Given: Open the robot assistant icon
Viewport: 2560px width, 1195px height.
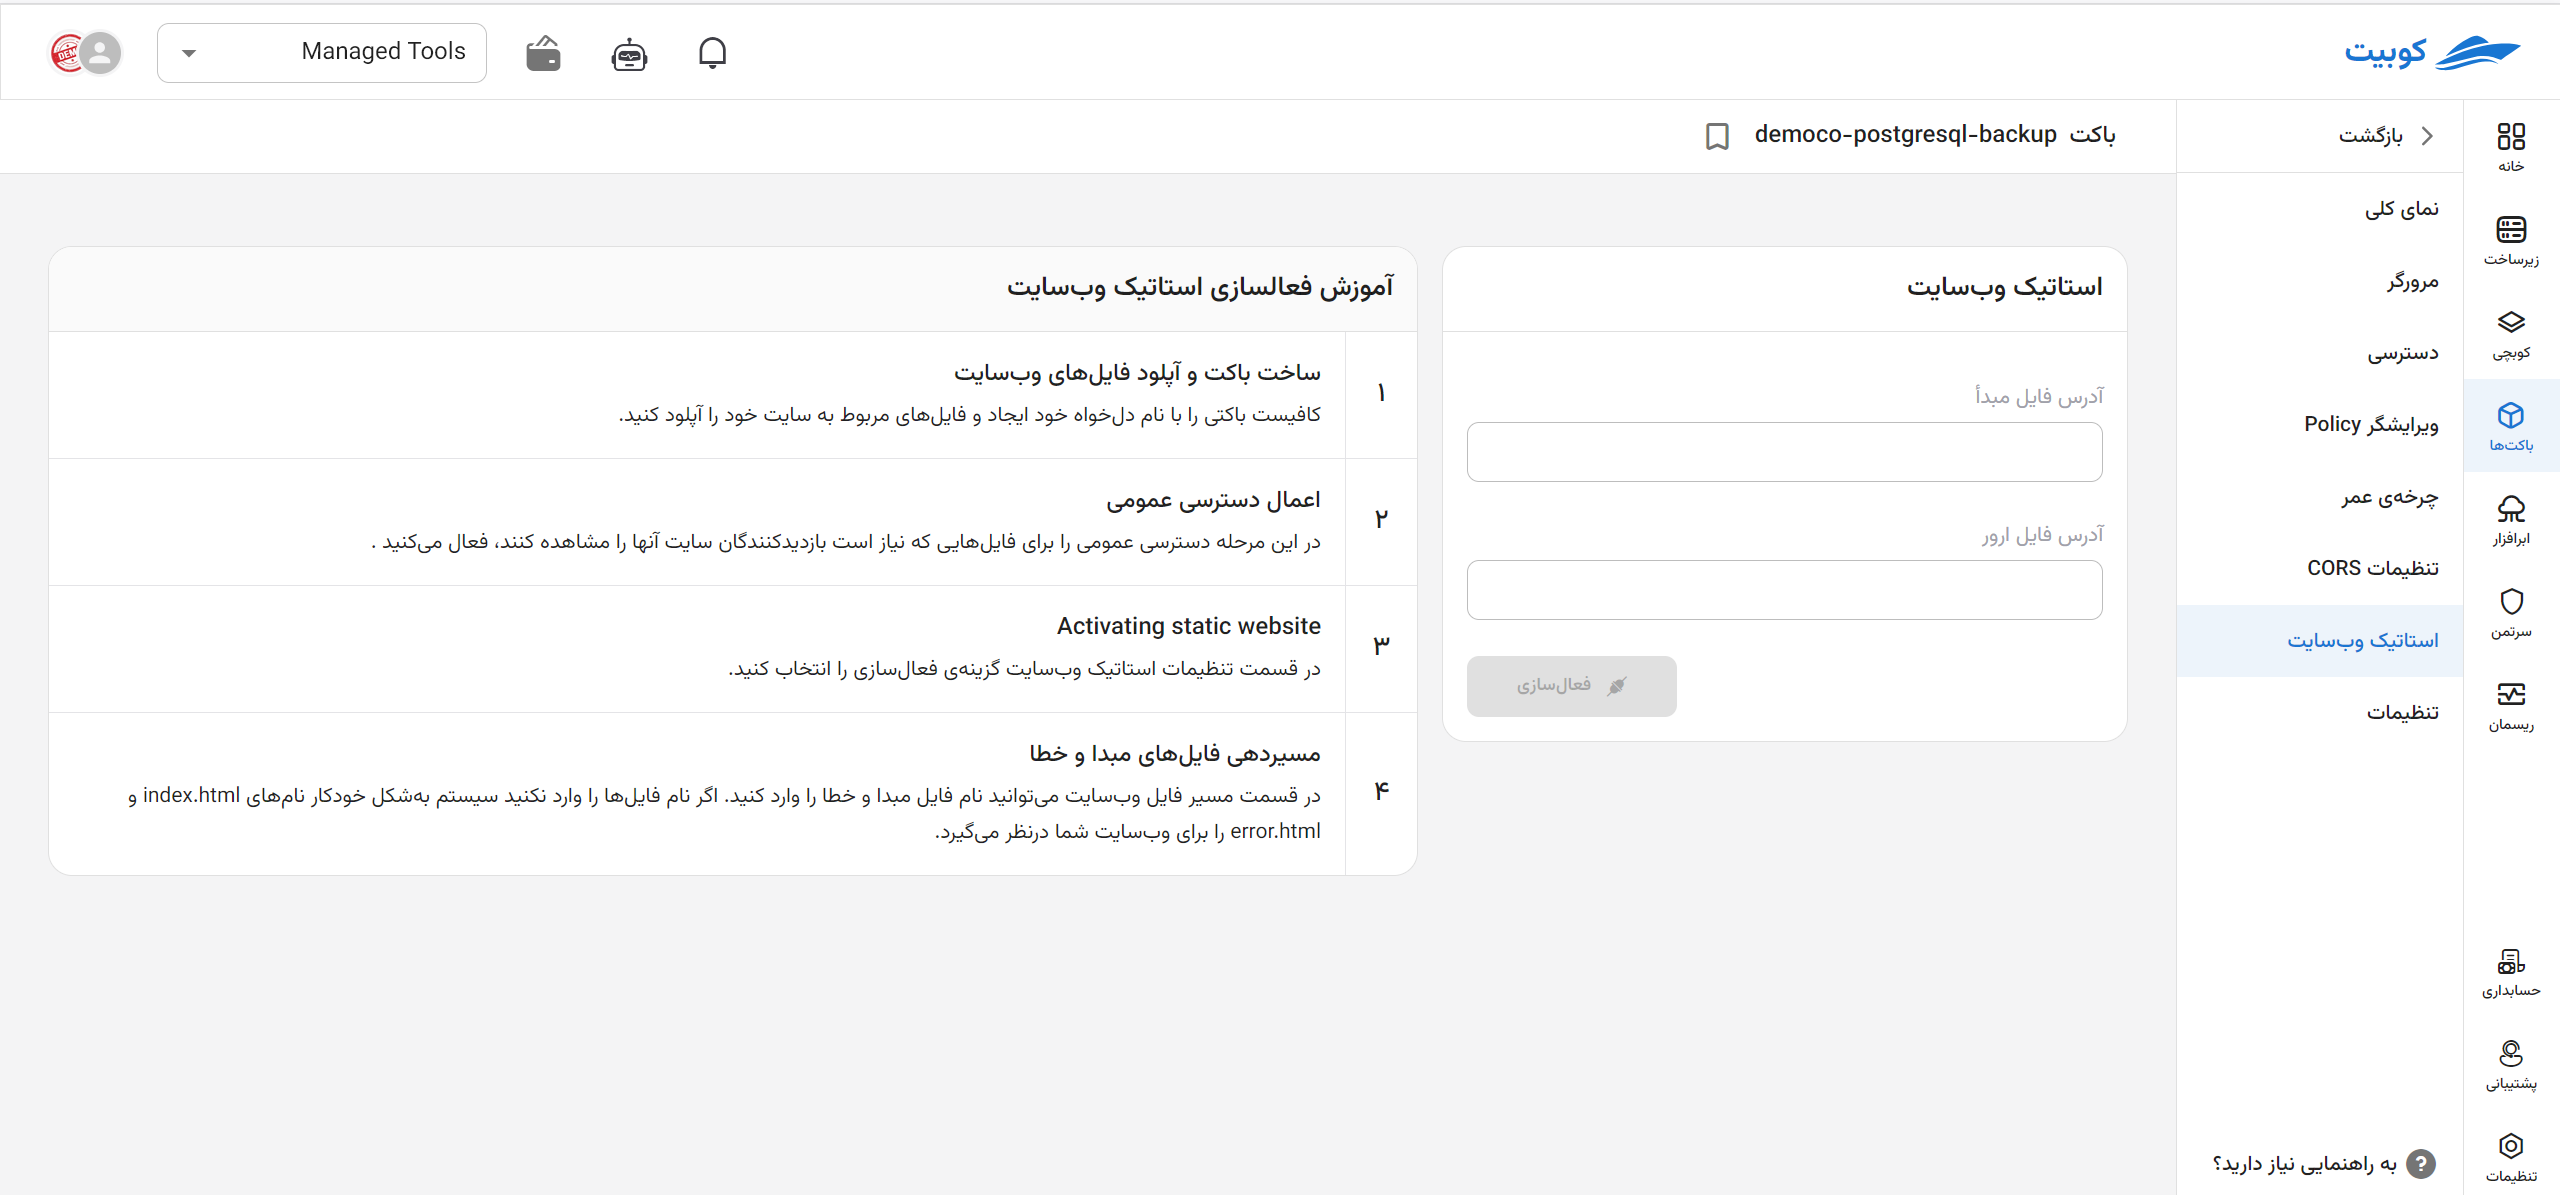Looking at the screenshot, I should pos(629,54).
